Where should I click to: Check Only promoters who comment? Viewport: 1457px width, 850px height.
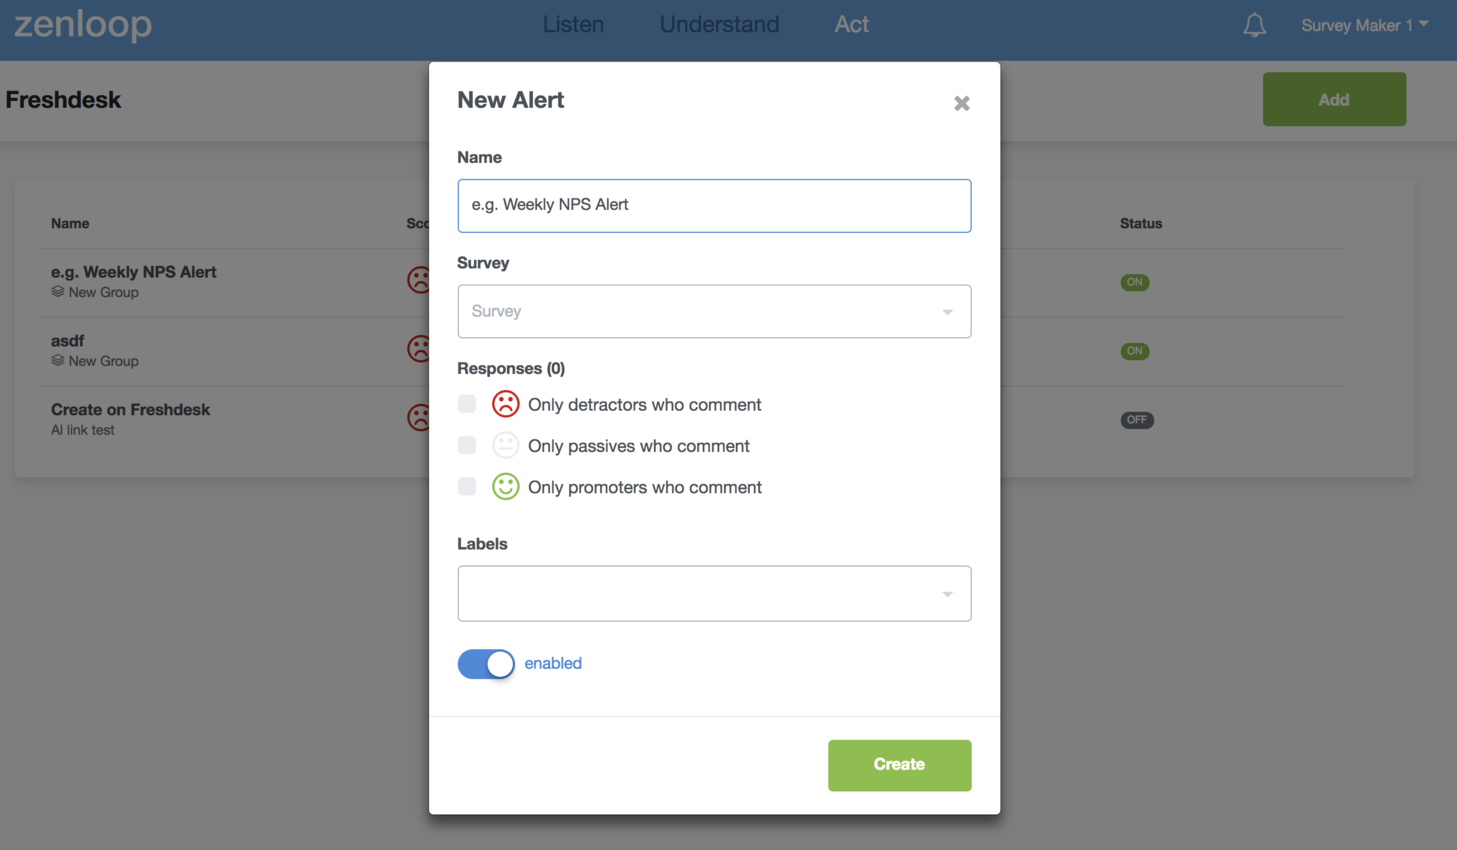click(466, 486)
